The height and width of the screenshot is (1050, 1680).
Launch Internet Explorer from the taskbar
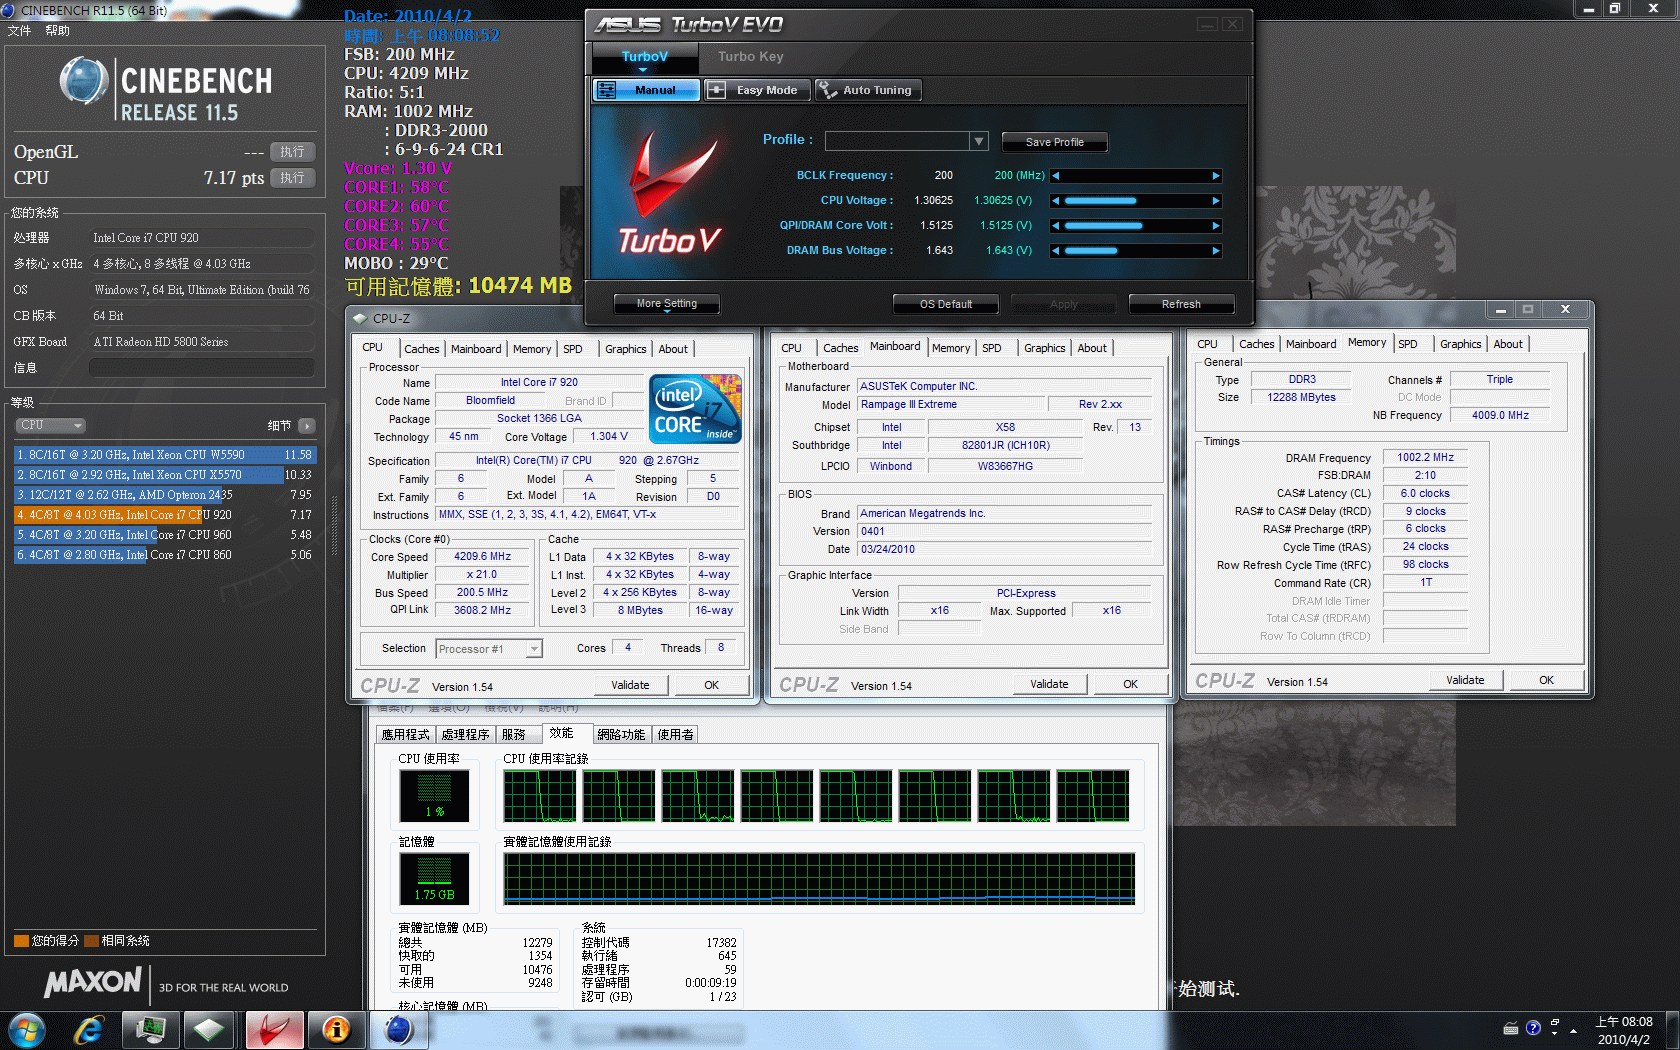[89, 1030]
